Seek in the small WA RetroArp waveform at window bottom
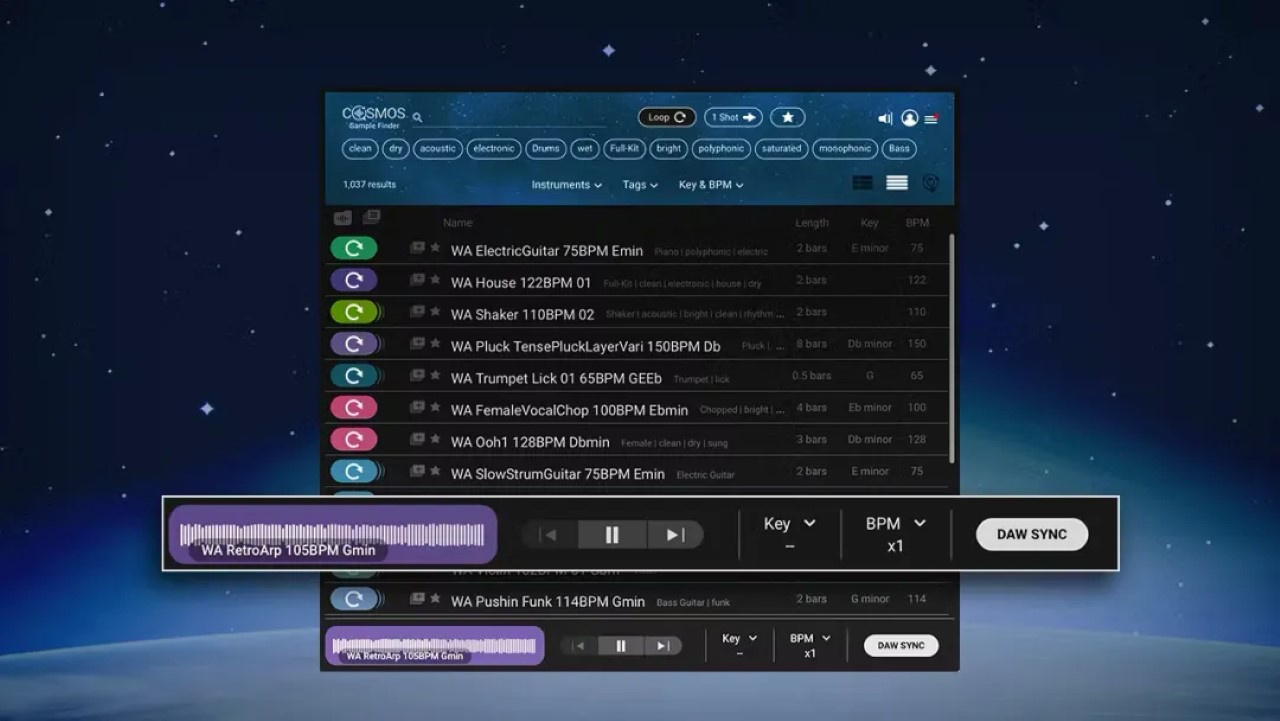1280x721 pixels. [x=435, y=646]
